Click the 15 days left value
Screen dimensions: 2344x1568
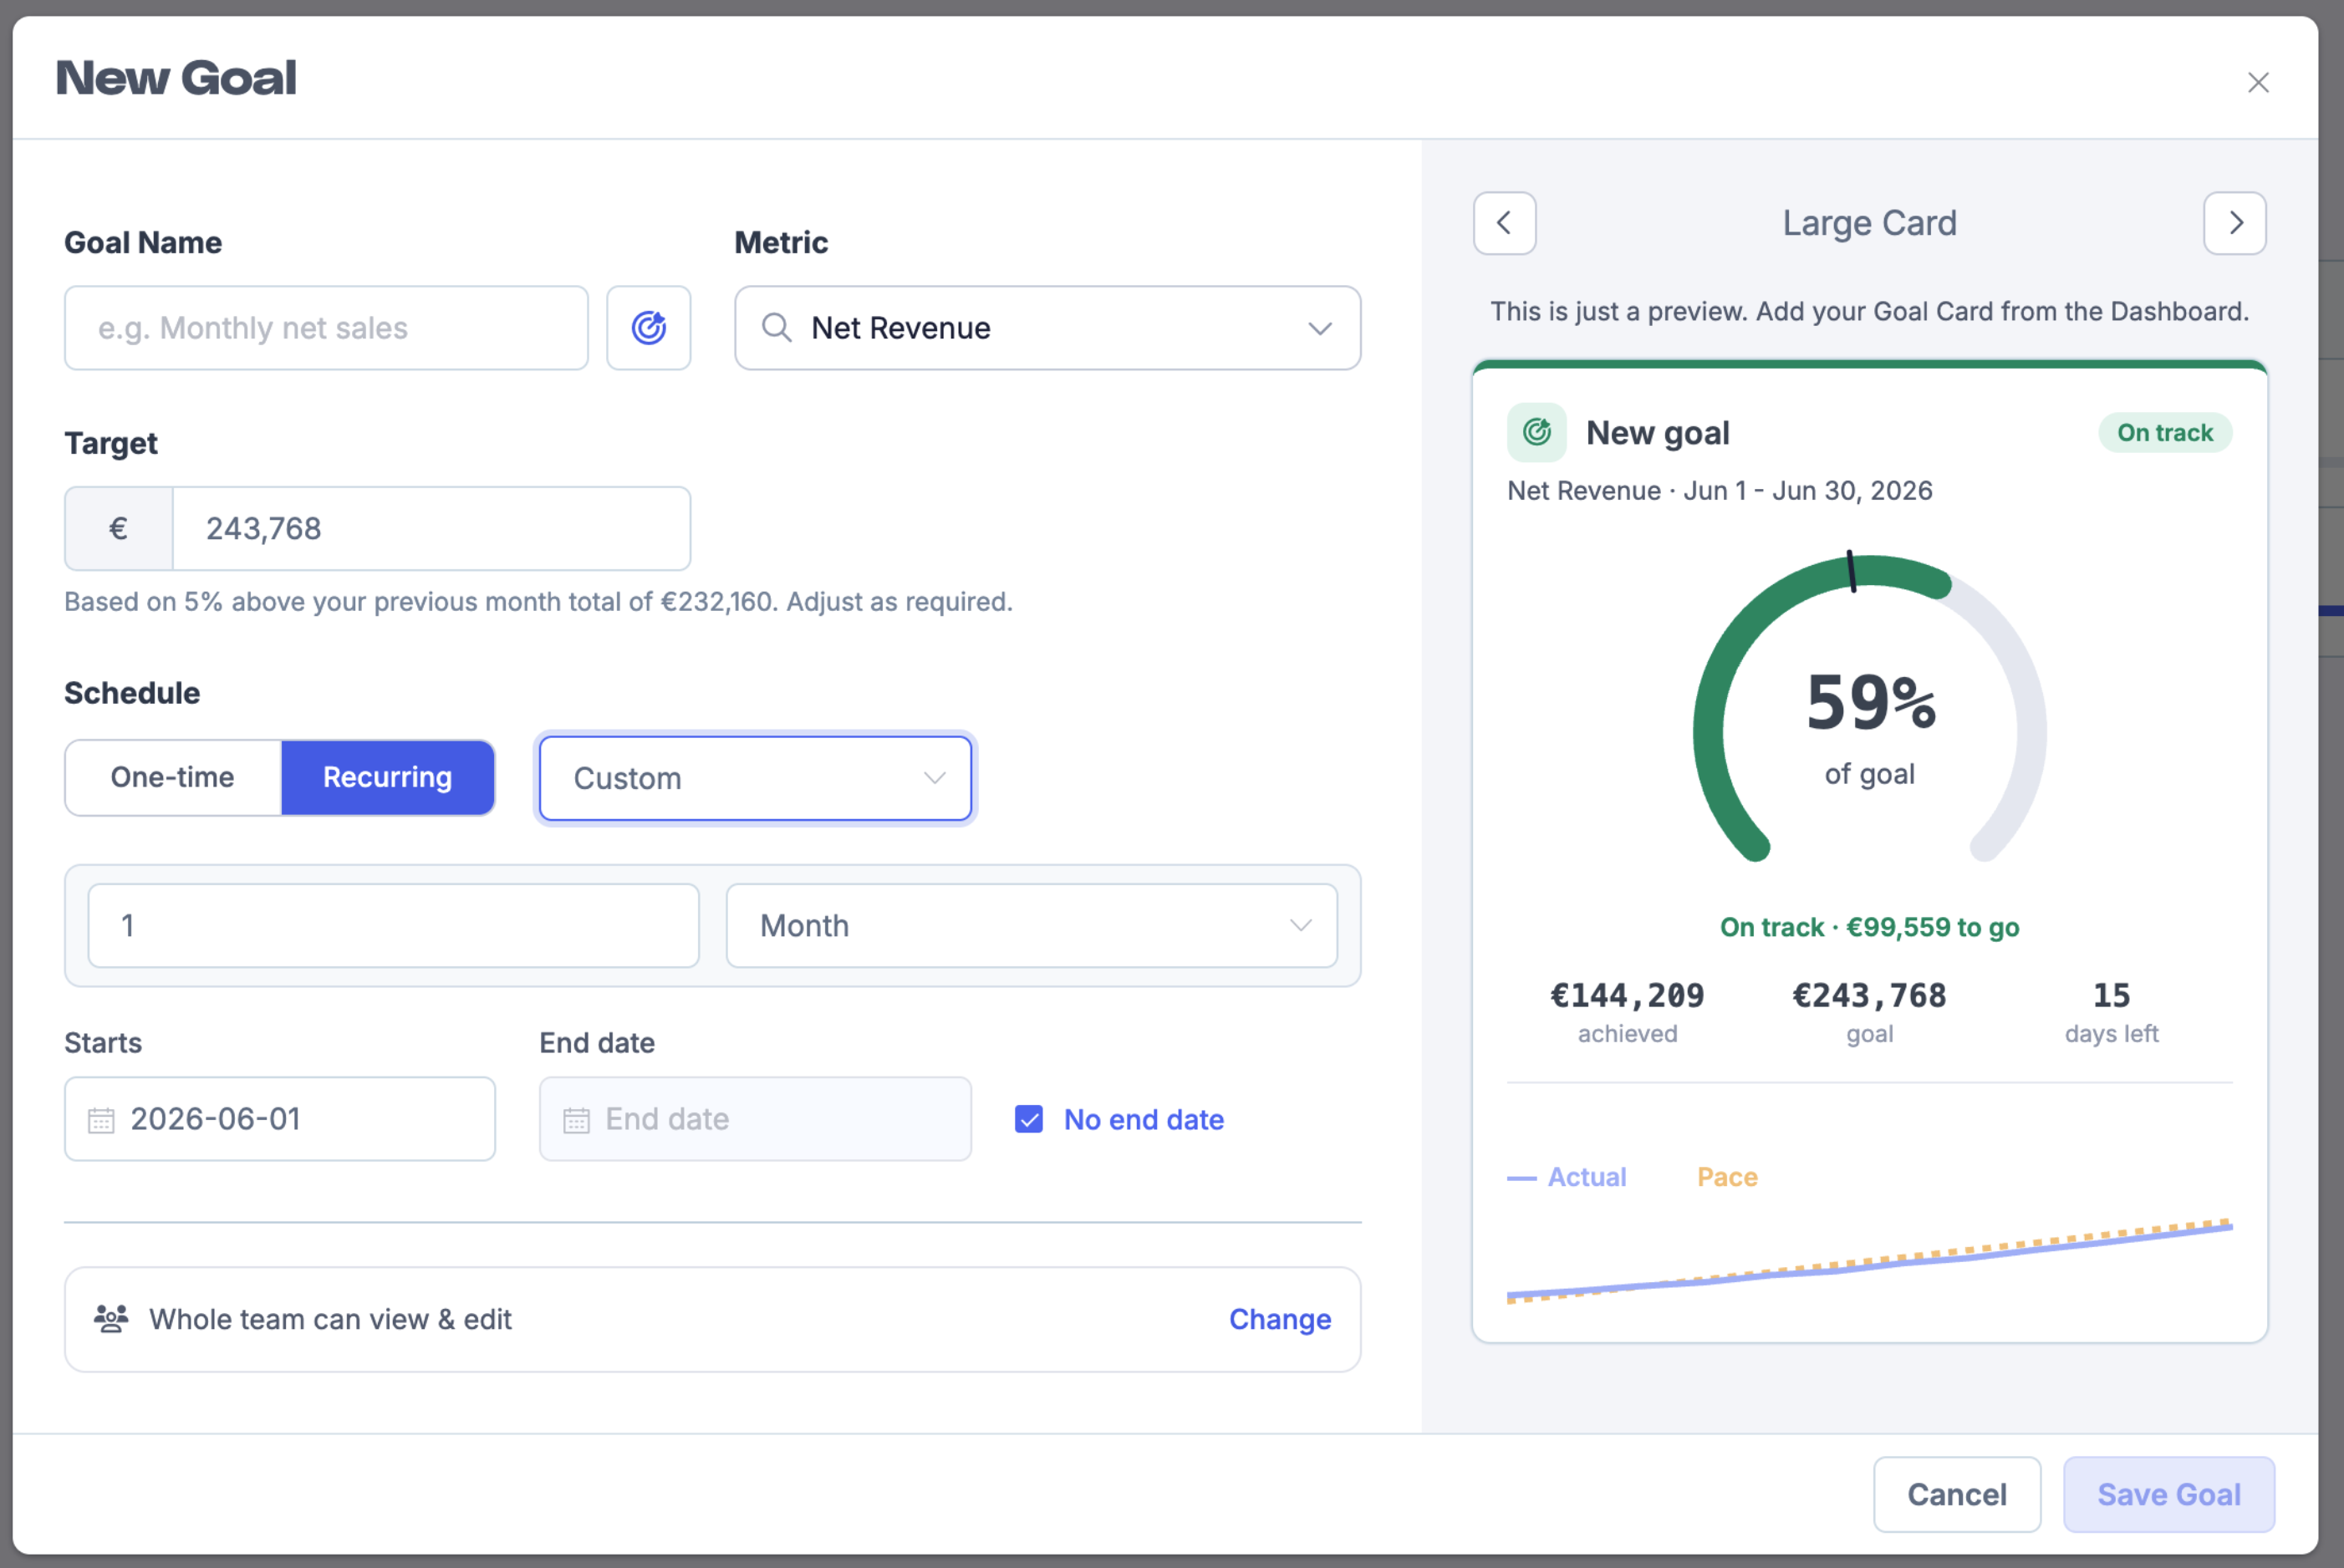(x=2111, y=995)
